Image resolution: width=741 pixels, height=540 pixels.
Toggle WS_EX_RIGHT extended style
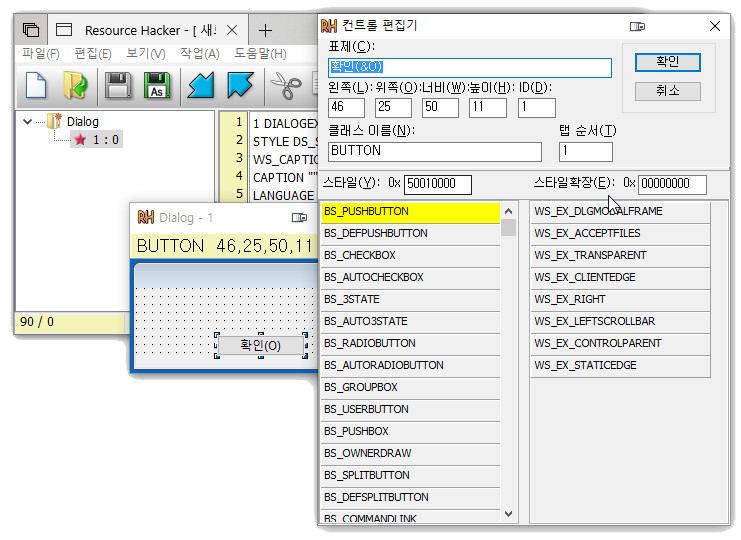pos(620,300)
